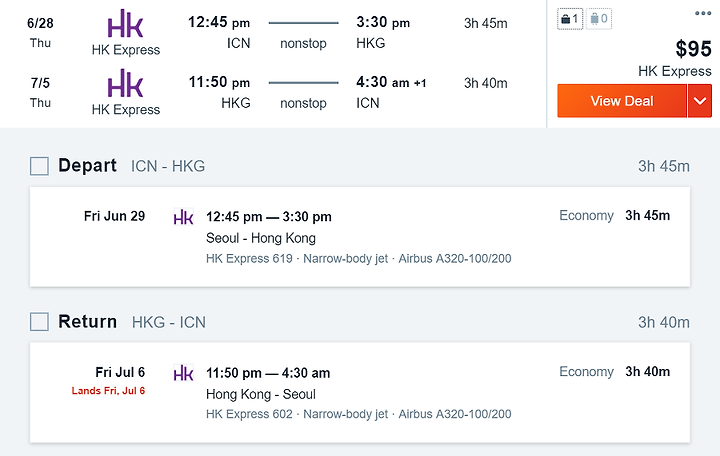Tick the Depart ICN - HKG checkbox
Screen dimensions: 720x456
click(x=39, y=166)
